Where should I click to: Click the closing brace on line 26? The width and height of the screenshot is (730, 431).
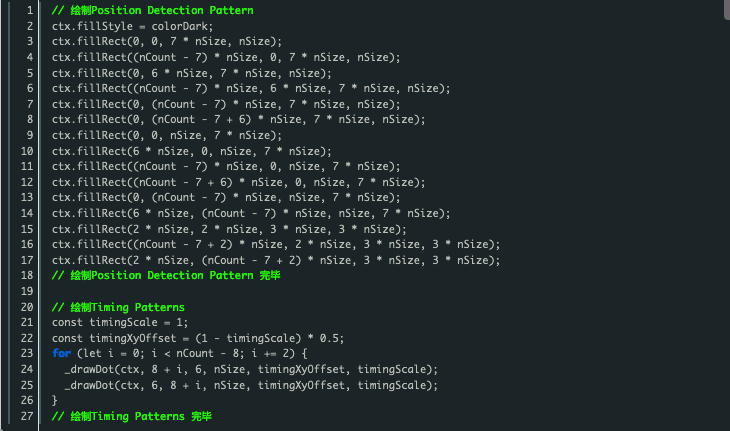55,400
